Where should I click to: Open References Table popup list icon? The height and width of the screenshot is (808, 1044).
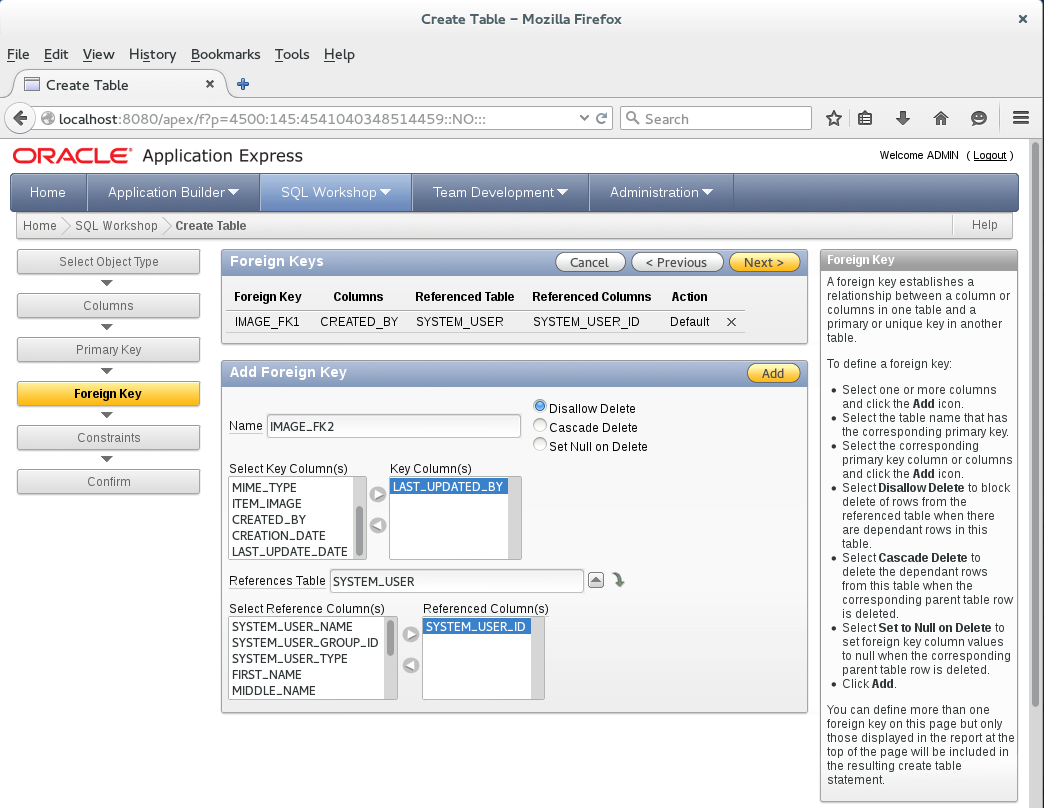click(x=596, y=580)
